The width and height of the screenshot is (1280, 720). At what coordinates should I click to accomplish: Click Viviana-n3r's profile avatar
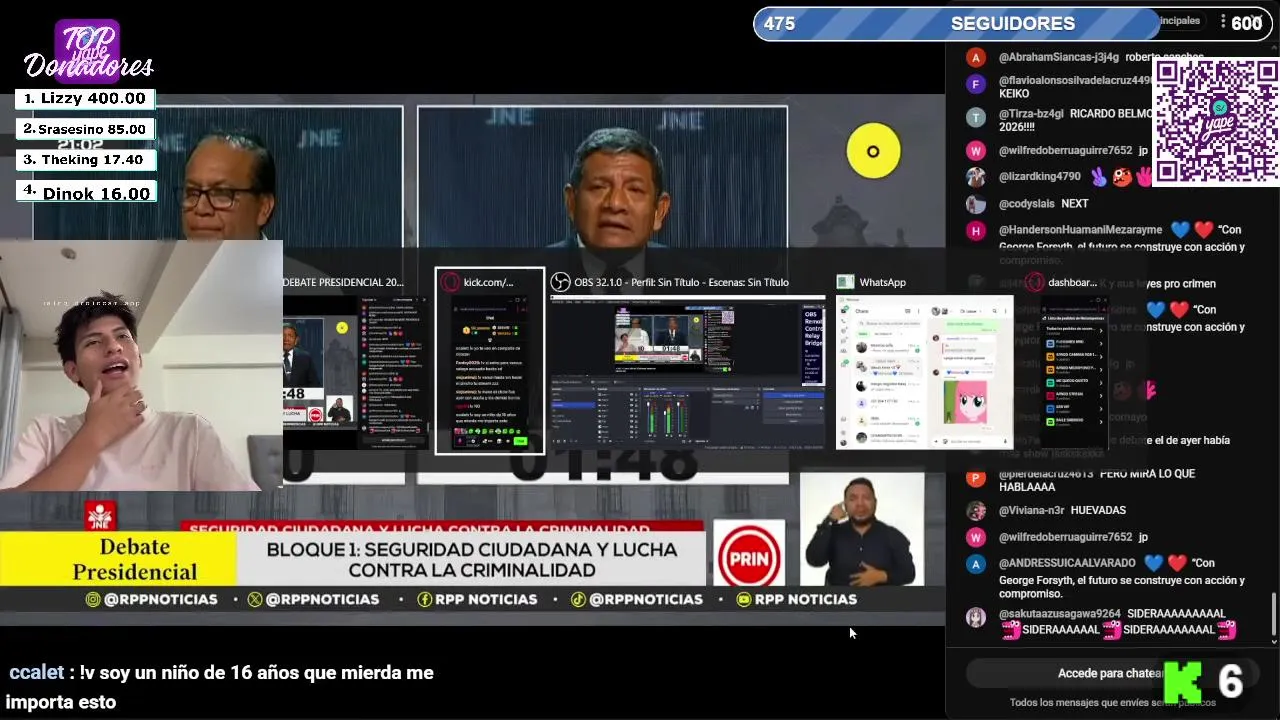pyautogui.click(x=976, y=510)
